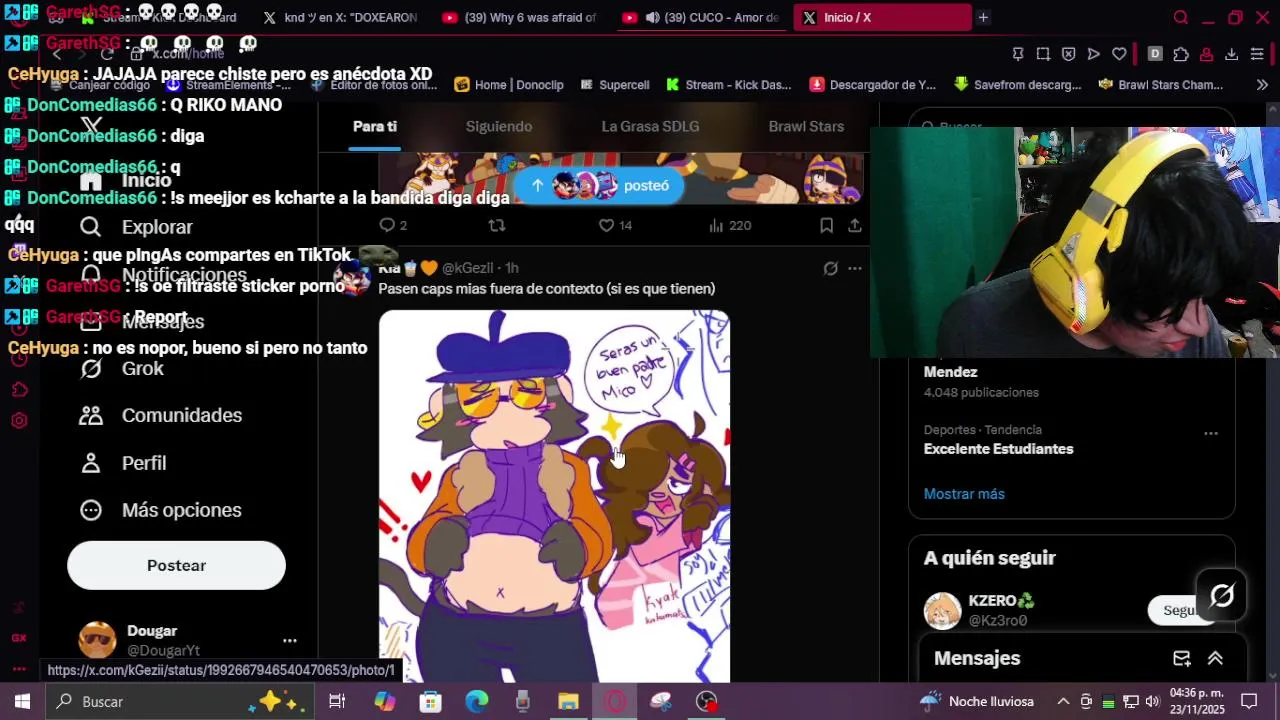The height and width of the screenshot is (720, 1280).
Task: Switch to CUCO - Amor de browser tab
Action: (x=700, y=17)
